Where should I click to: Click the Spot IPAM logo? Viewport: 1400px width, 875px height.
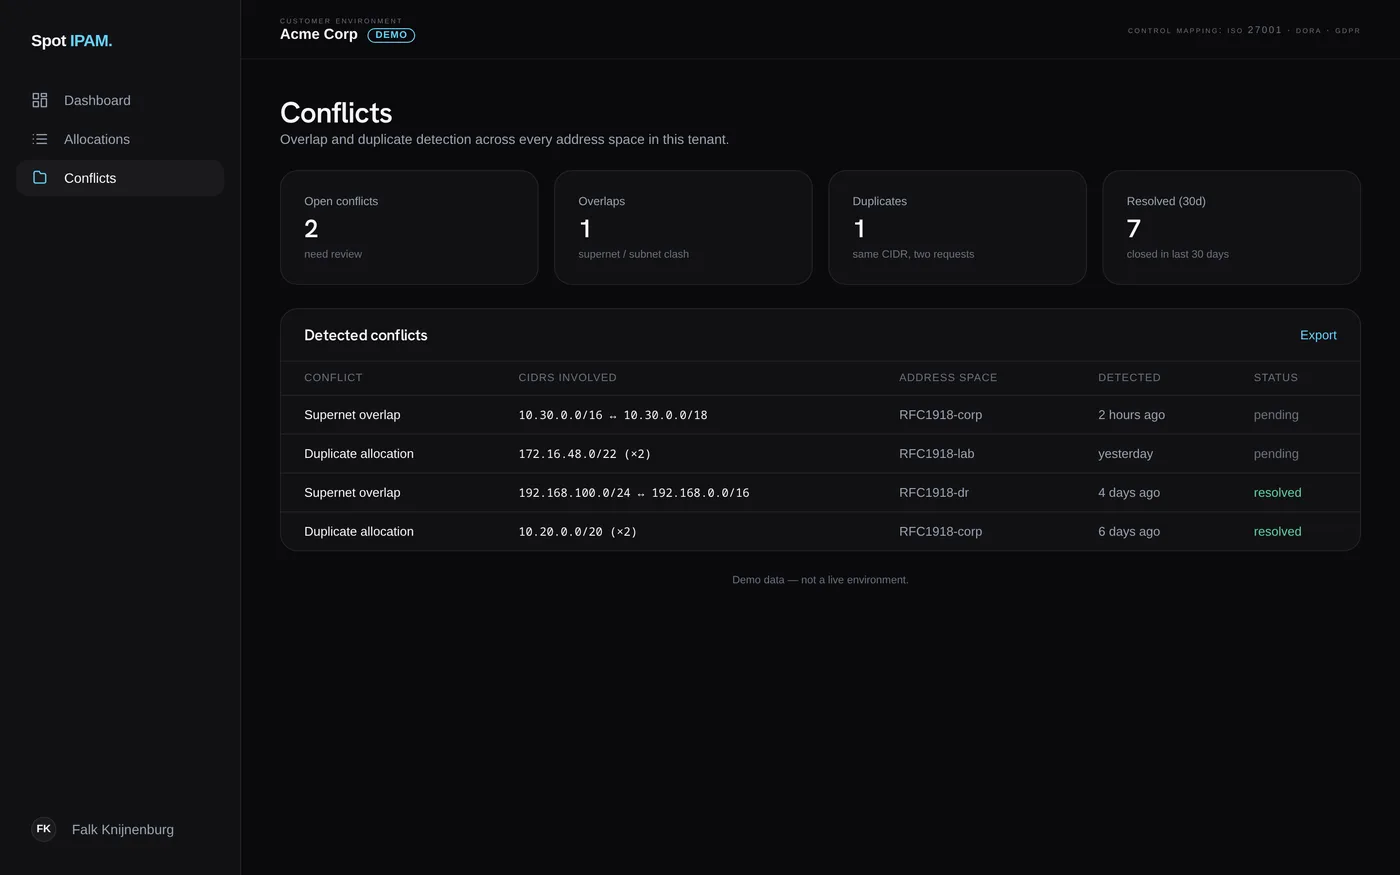71,41
